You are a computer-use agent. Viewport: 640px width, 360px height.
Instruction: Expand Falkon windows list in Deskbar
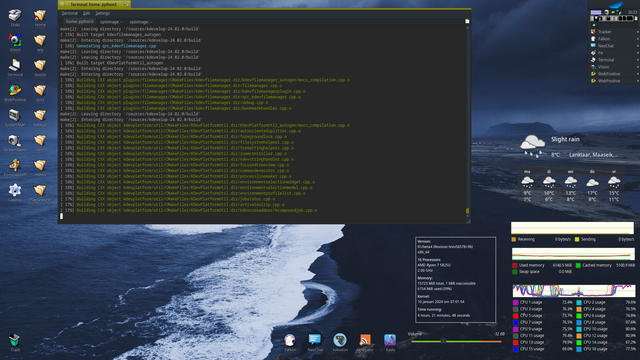(637, 39)
